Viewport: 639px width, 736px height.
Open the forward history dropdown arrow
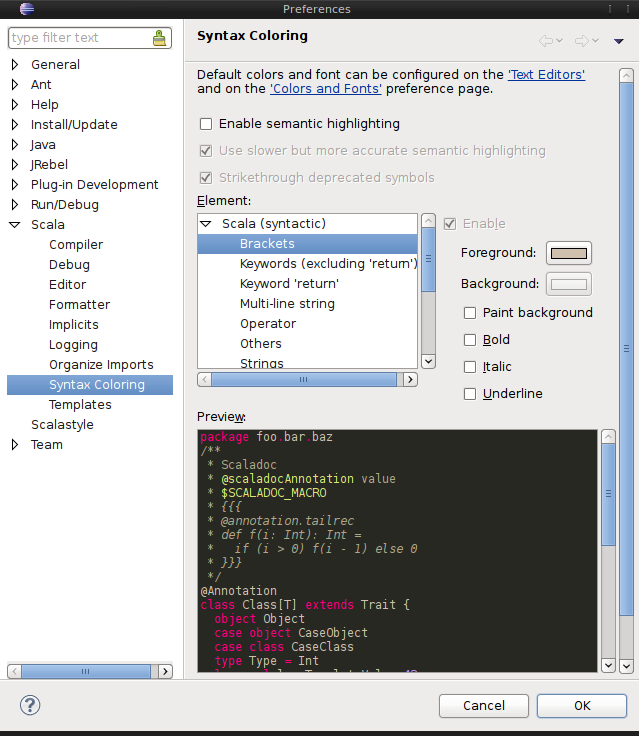pyautogui.click(x=595, y=41)
